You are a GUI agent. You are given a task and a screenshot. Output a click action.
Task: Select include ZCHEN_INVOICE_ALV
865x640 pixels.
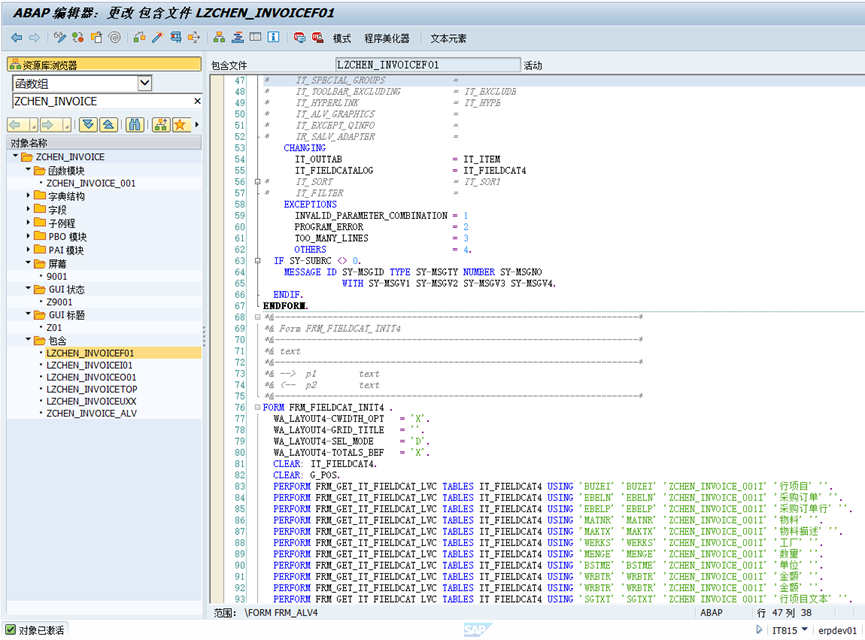click(92, 413)
